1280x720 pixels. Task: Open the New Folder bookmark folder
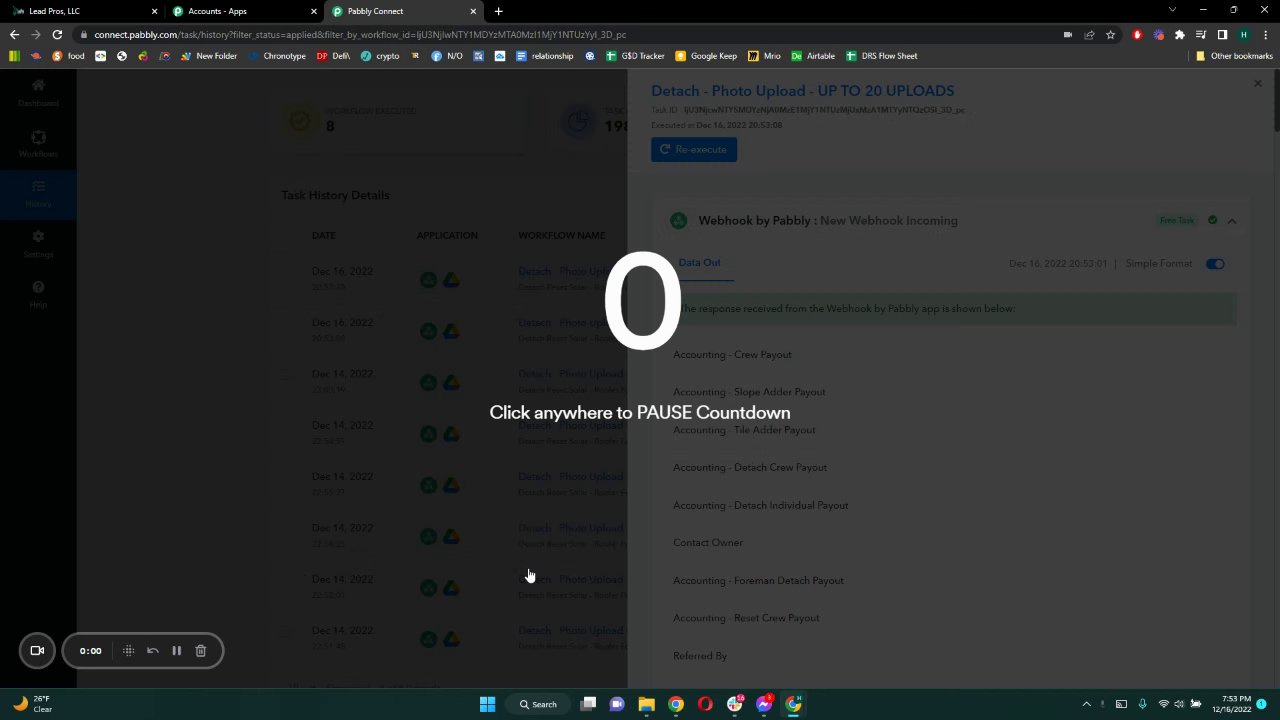click(209, 56)
